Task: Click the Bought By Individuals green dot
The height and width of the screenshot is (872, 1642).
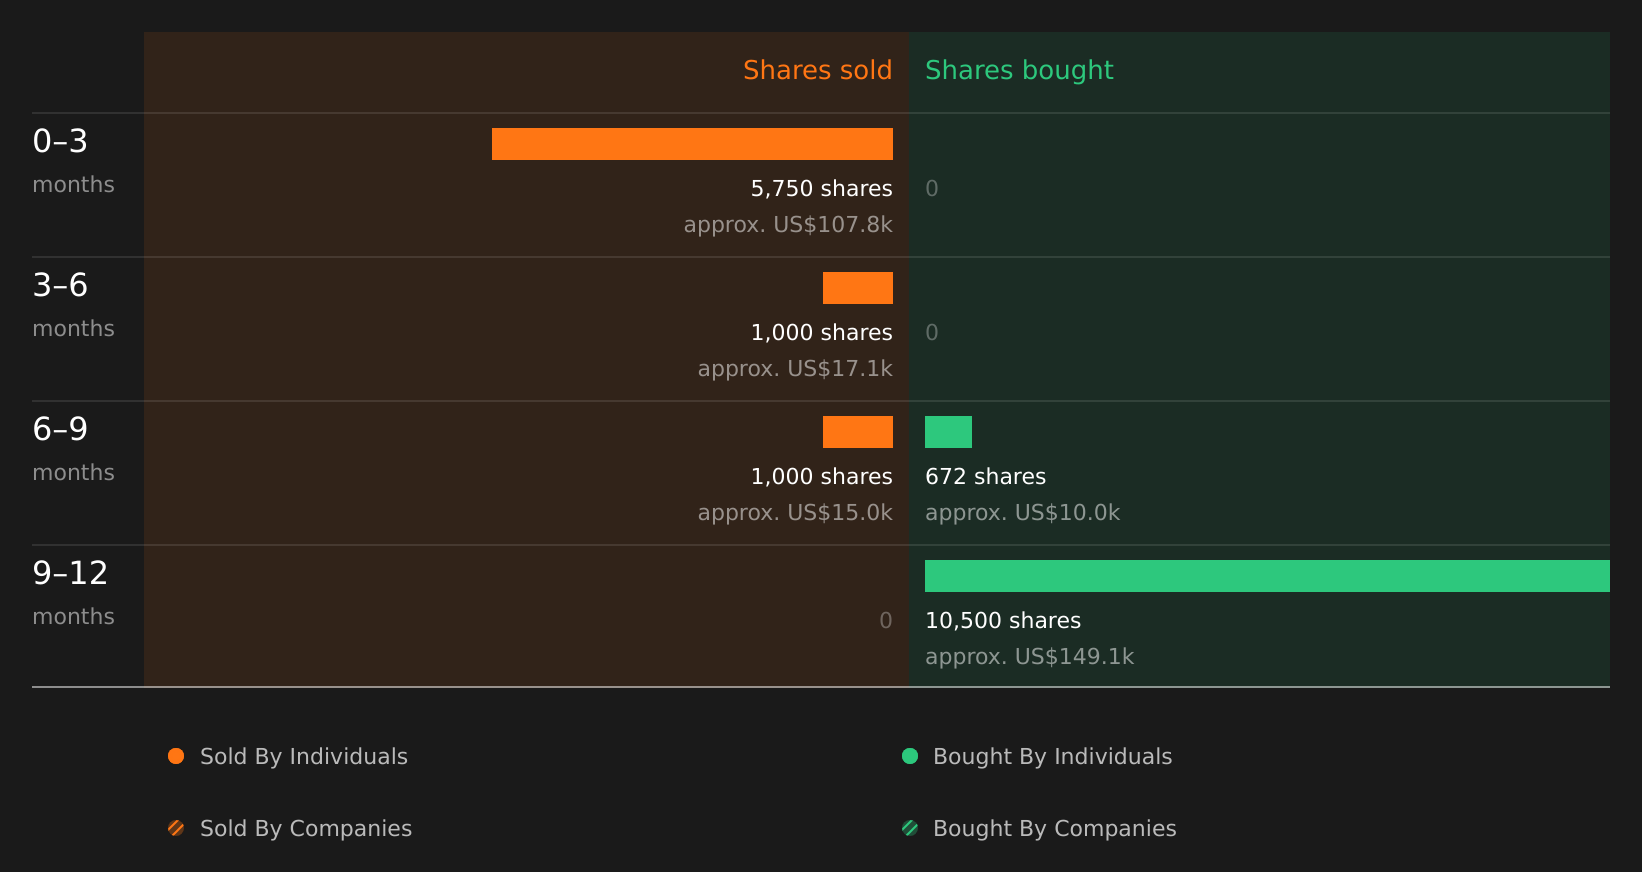Action: point(910,756)
